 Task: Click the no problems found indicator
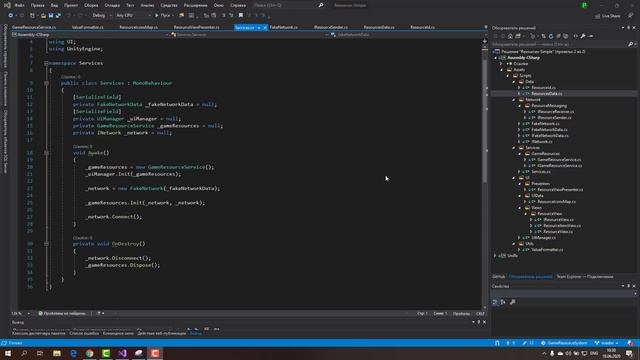pos(62,313)
